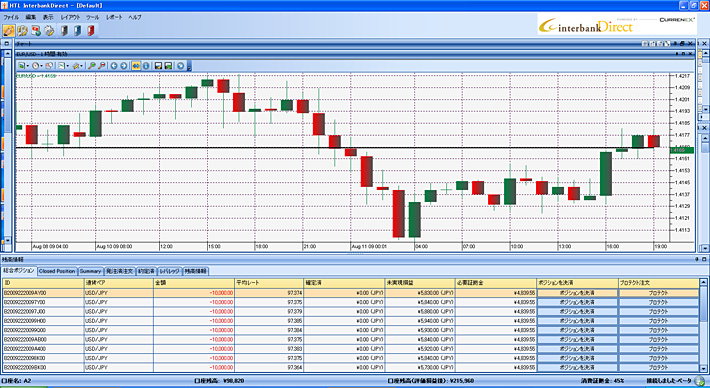Zoom in with the green magnifier icon
Viewport: 710px width, 388px height.
(91, 66)
